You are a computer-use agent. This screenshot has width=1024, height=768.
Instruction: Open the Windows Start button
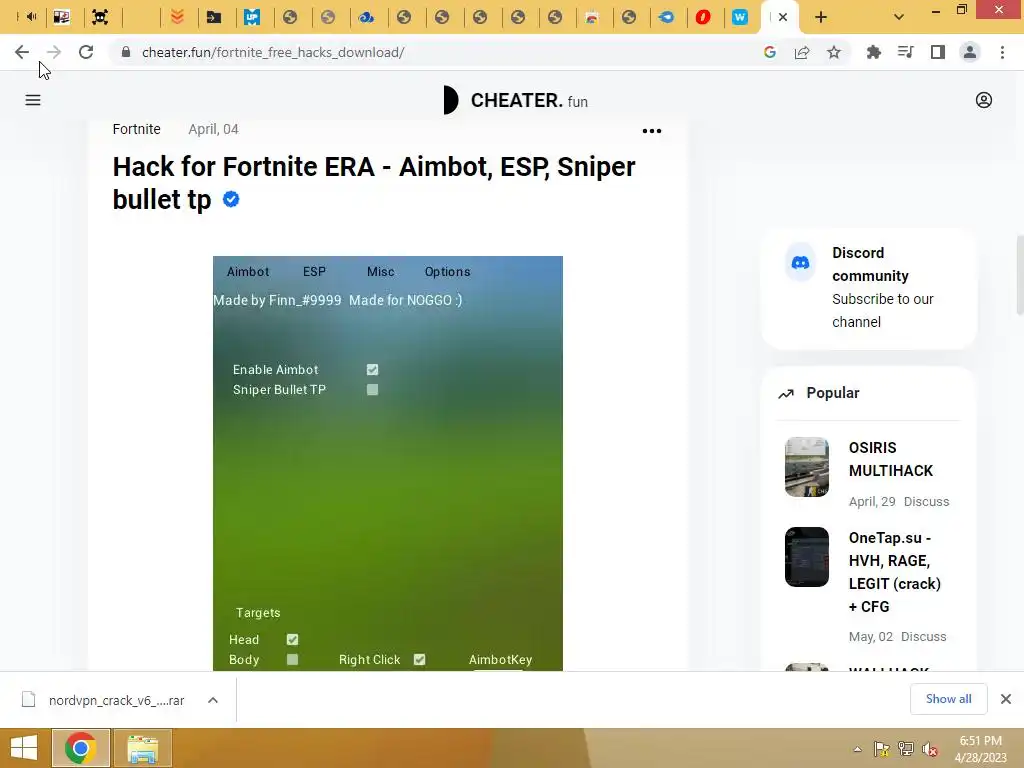pyautogui.click(x=24, y=748)
